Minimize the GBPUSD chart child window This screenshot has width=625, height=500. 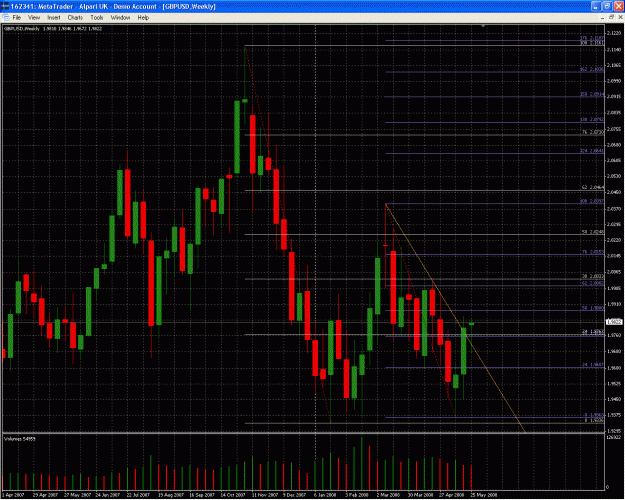603,18
